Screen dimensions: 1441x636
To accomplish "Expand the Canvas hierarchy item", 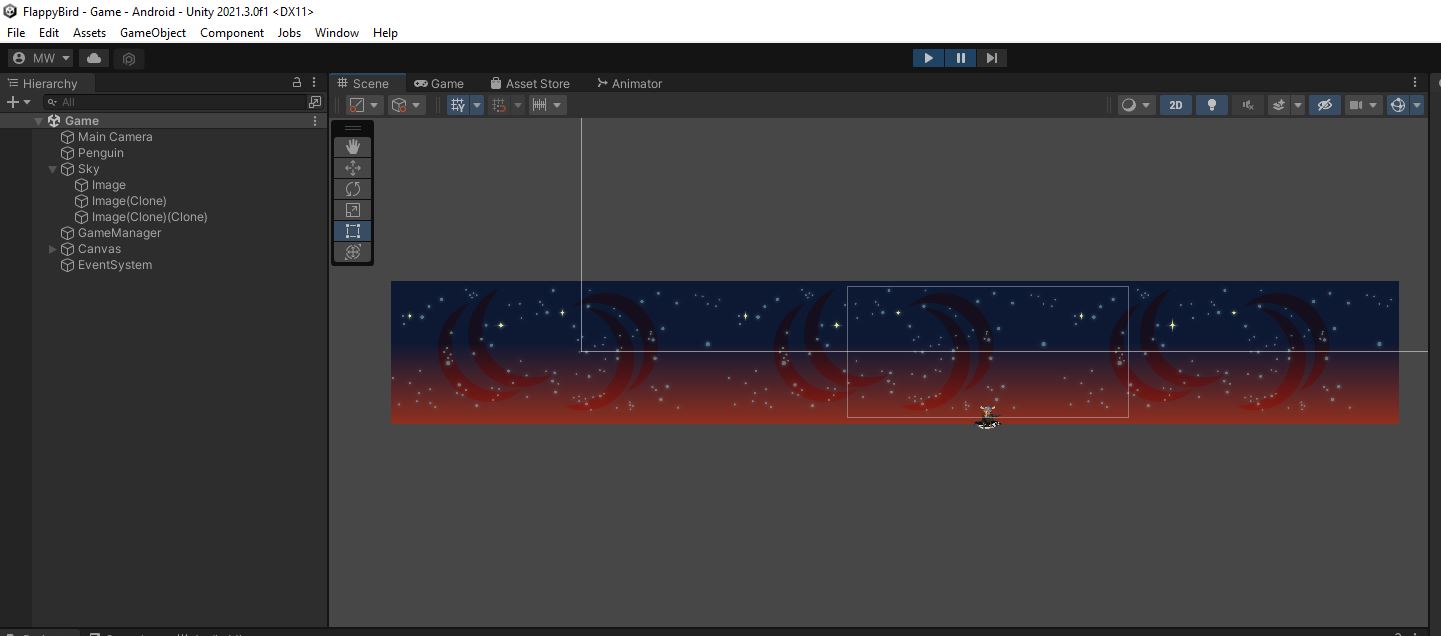I will point(52,249).
